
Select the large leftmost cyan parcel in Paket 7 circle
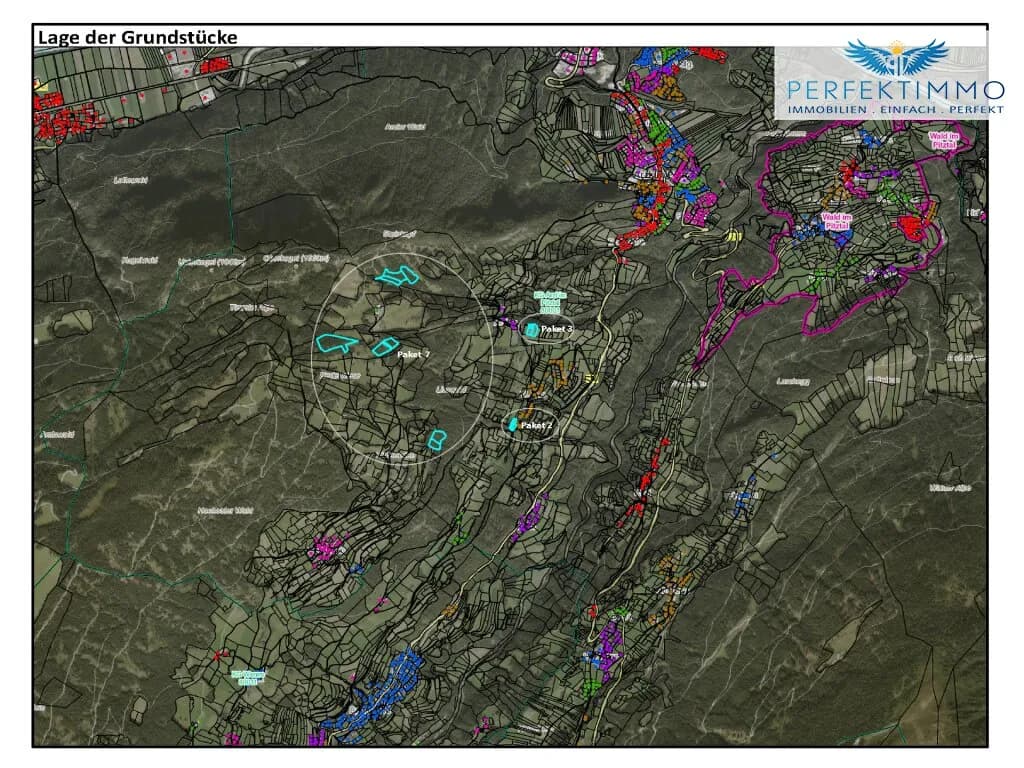337,343
